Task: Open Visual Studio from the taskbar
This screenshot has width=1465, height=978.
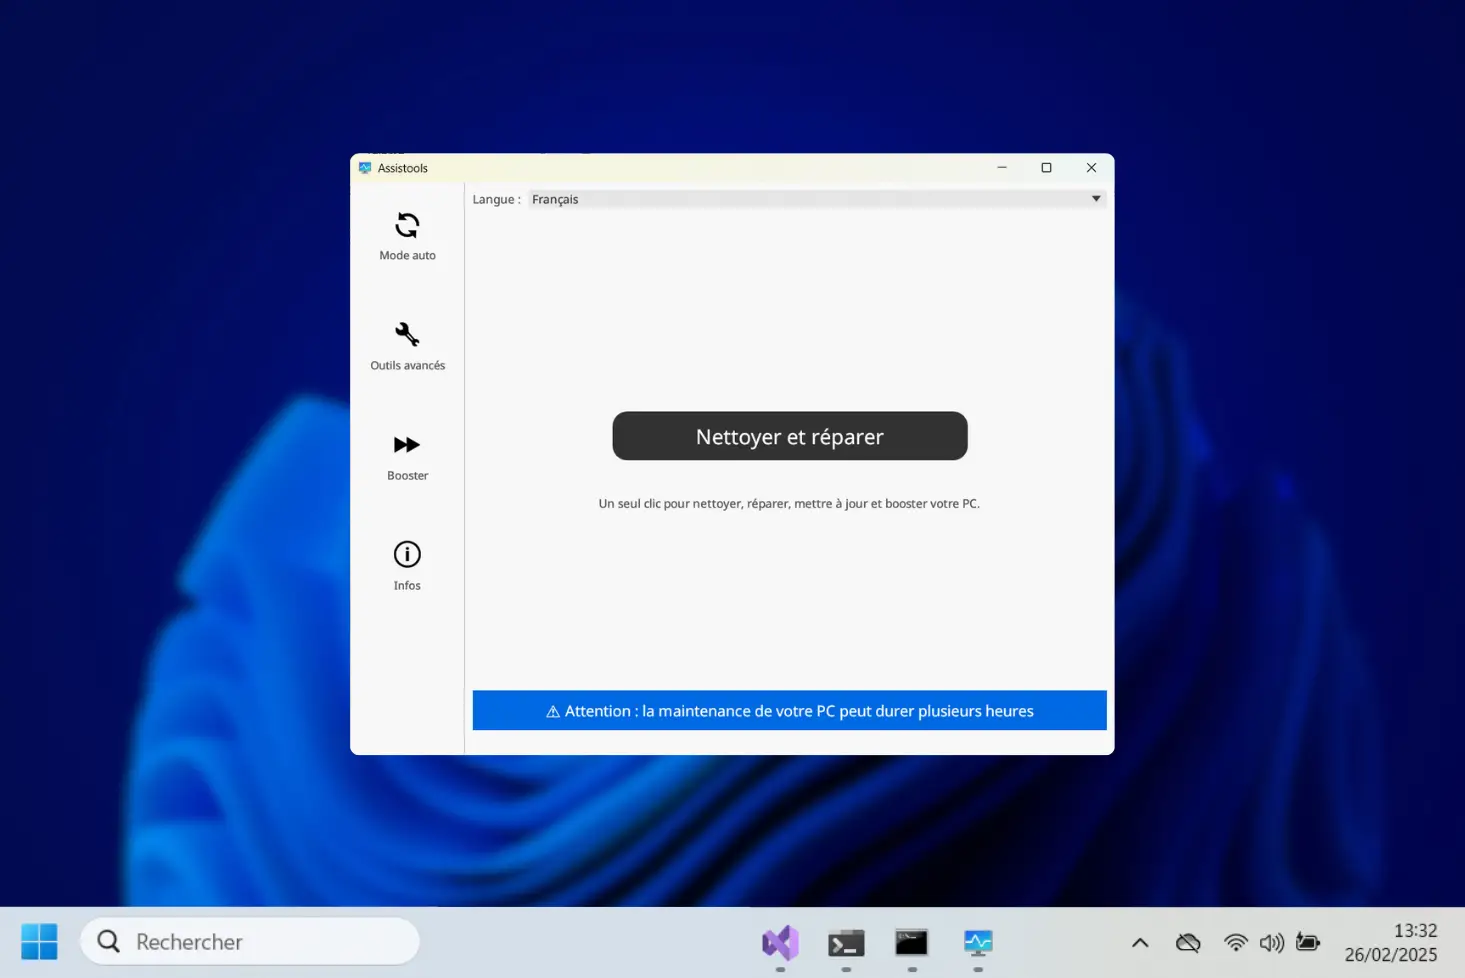Action: point(780,943)
